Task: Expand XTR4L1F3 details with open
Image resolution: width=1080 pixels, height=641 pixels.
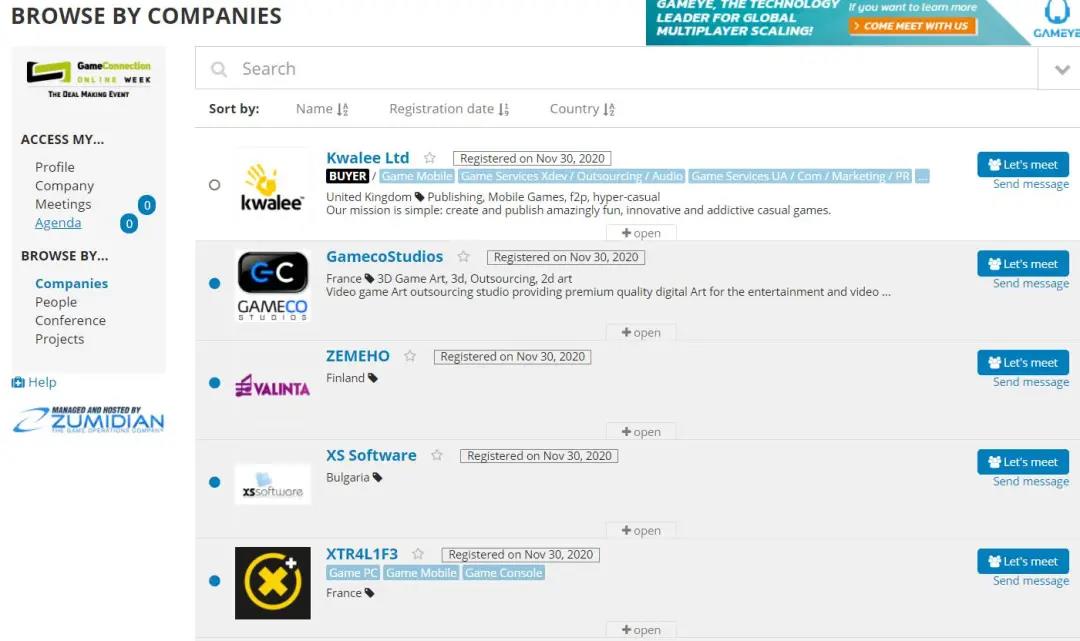Action: [x=641, y=629]
